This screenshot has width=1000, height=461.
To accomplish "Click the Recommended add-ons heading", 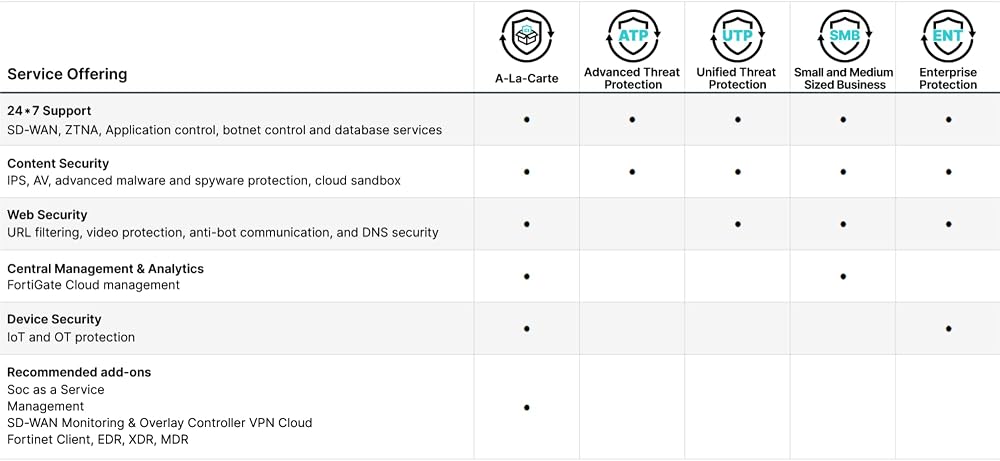I will pos(79,372).
